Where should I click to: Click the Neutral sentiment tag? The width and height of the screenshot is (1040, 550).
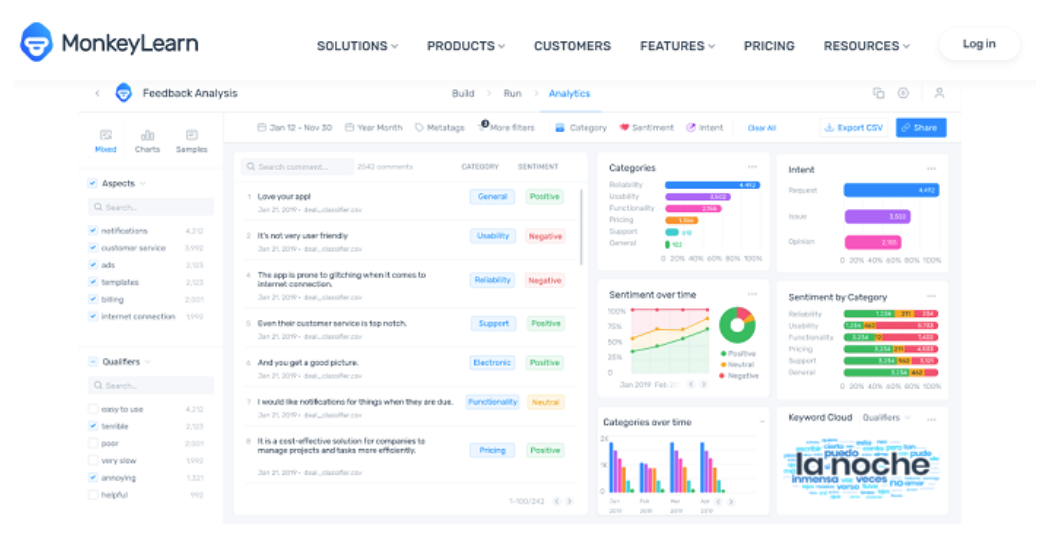[x=545, y=402]
